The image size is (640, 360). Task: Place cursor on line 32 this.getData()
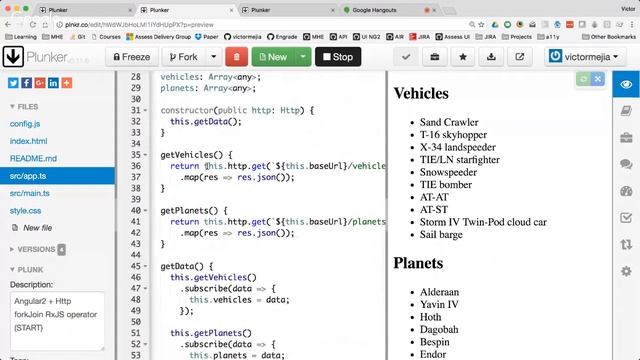pyautogui.click(x=206, y=122)
